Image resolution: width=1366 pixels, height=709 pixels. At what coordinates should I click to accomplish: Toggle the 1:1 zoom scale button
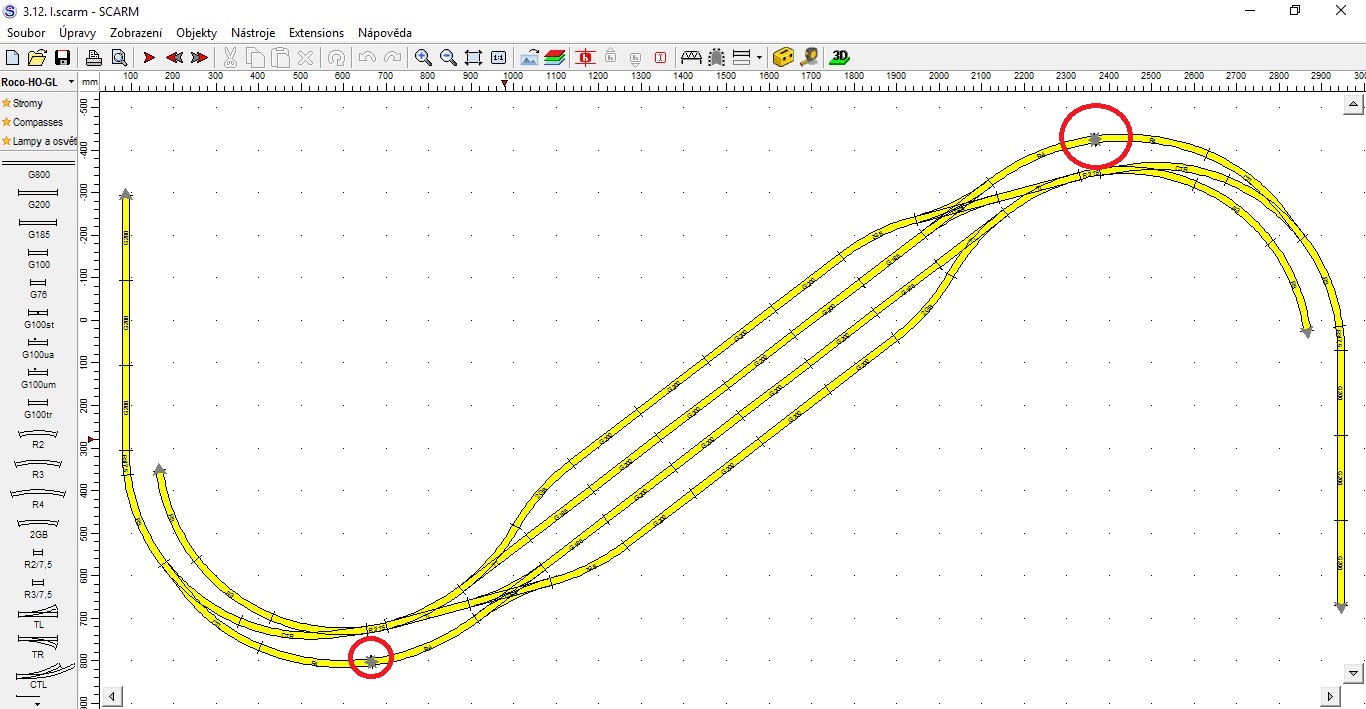click(x=498, y=58)
